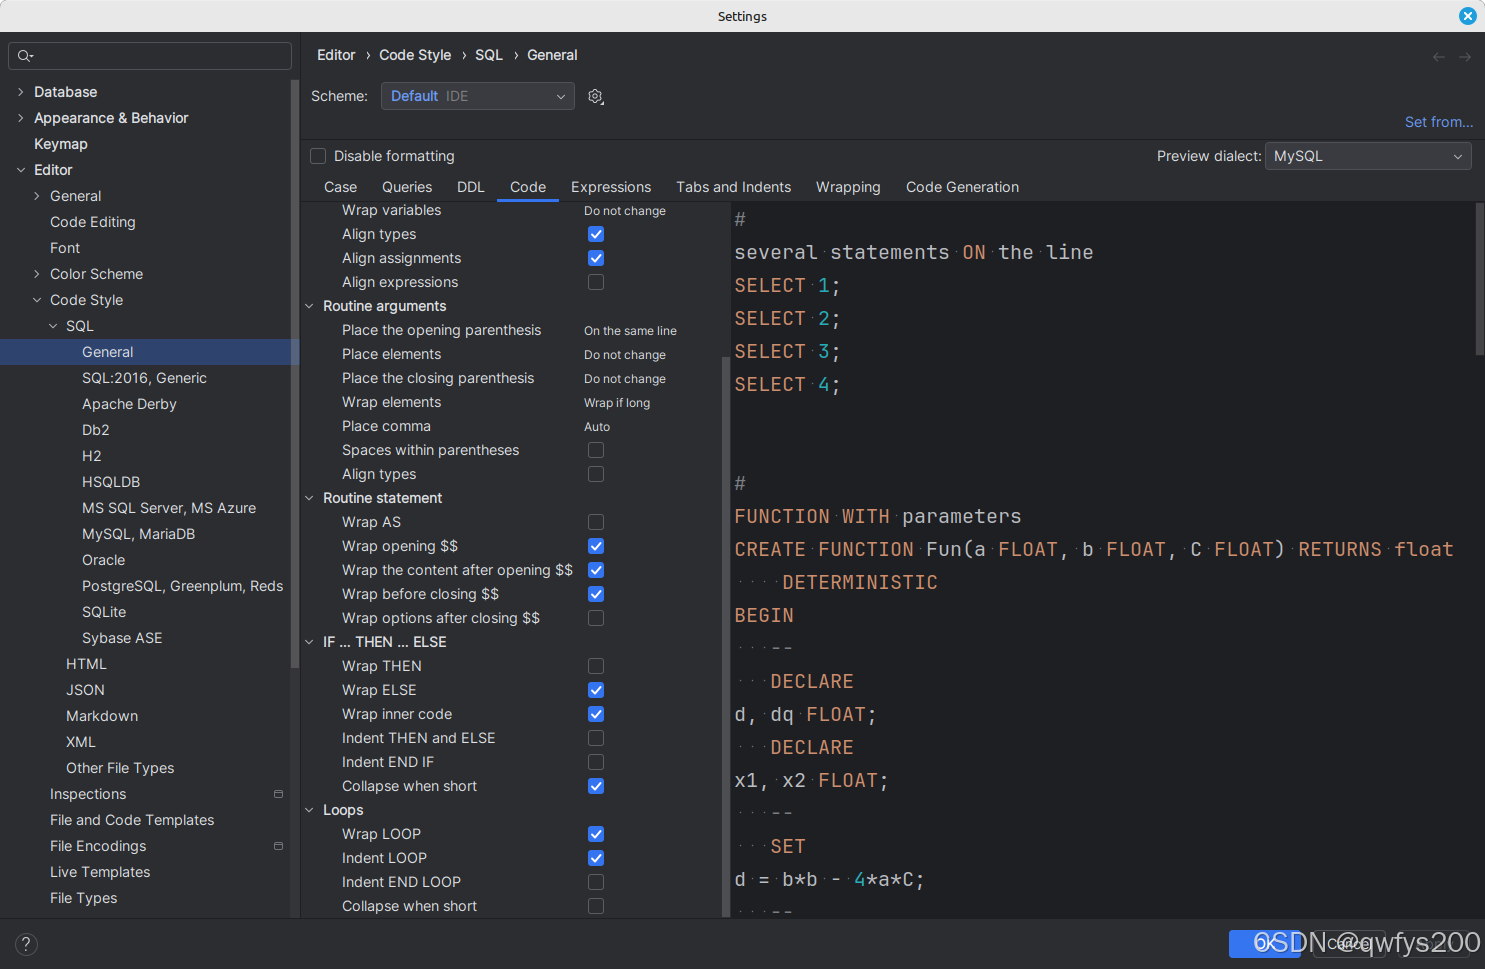
Task: Expand the Database settings node
Action: pyautogui.click(x=21, y=92)
